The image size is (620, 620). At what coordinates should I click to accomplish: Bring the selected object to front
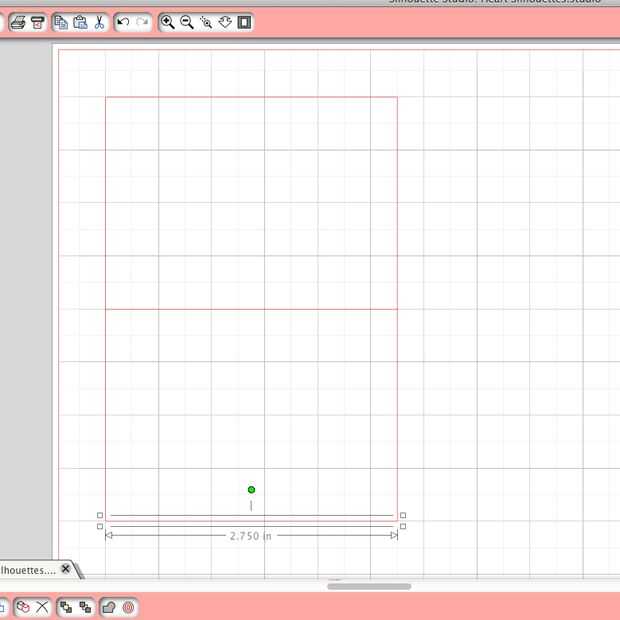click(66, 607)
